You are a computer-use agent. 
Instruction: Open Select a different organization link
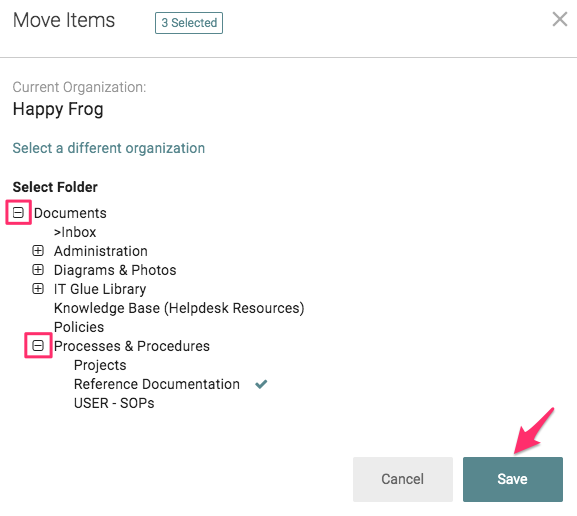(x=109, y=148)
